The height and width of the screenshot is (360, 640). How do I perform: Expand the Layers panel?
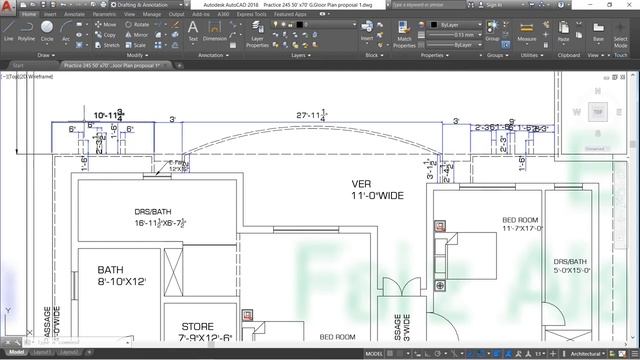tap(301, 55)
